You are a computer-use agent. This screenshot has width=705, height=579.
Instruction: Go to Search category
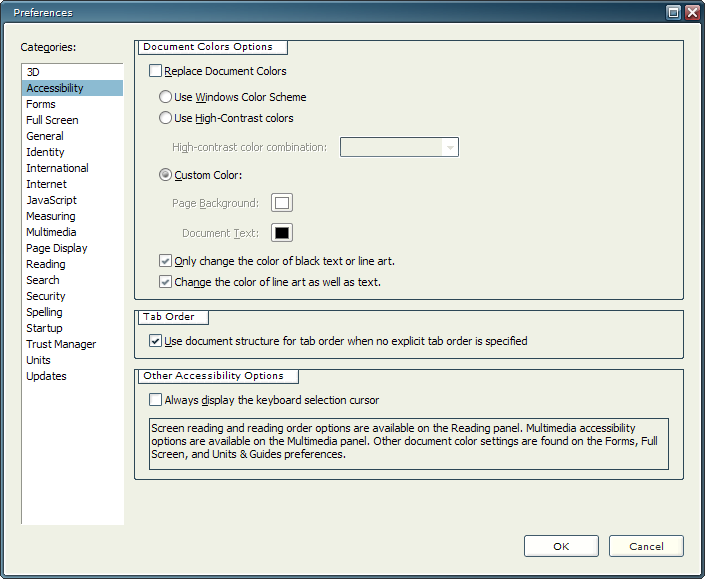pyautogui.click(x=72, y=280)
